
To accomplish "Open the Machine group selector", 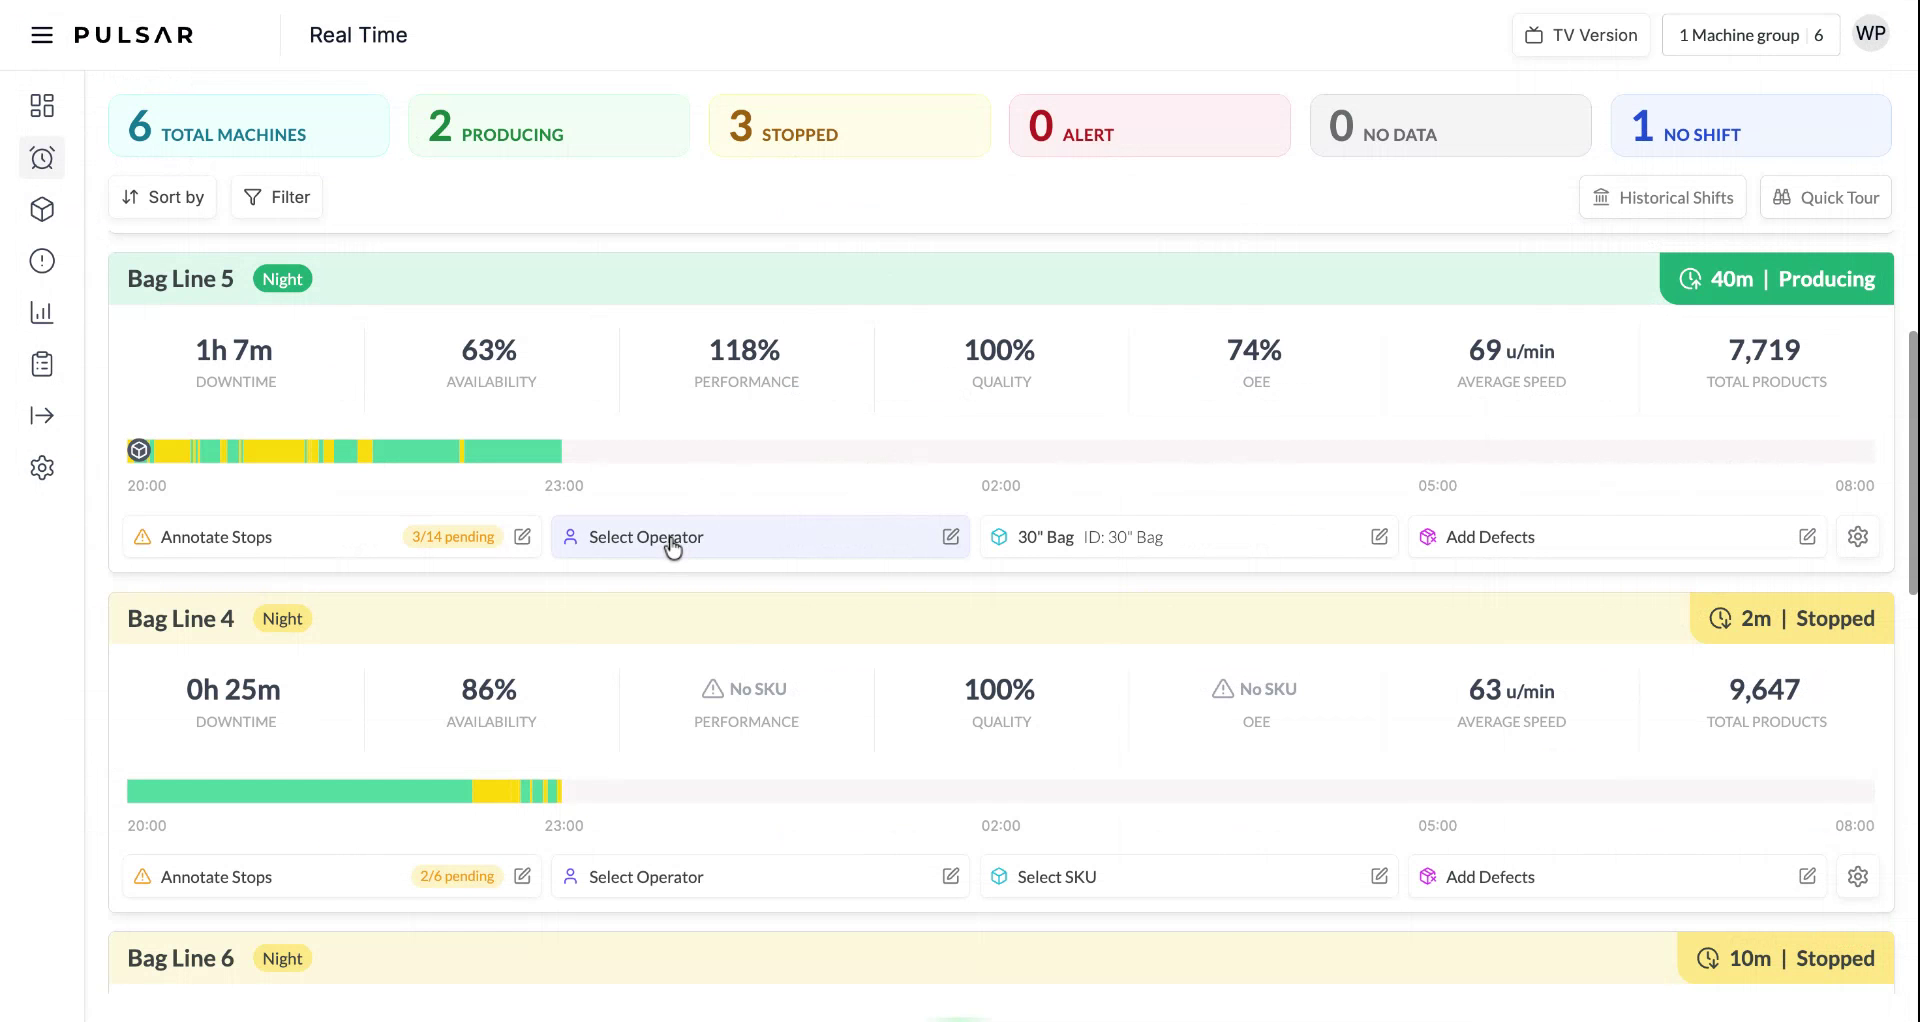I will click(1750, 35).
